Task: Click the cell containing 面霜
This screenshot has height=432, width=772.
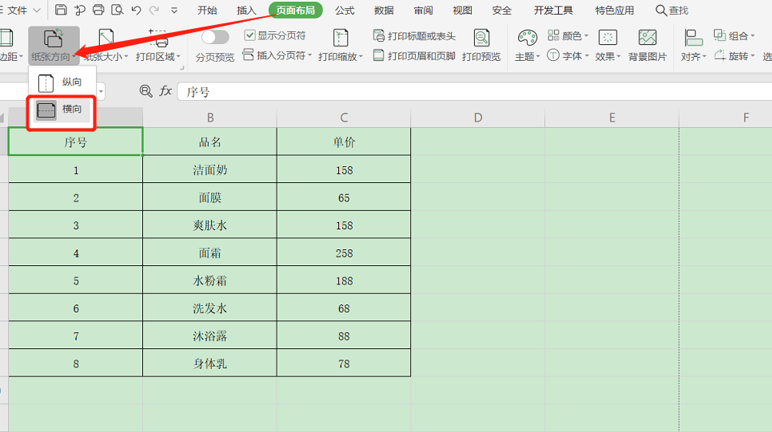Action: coord(210,253)
